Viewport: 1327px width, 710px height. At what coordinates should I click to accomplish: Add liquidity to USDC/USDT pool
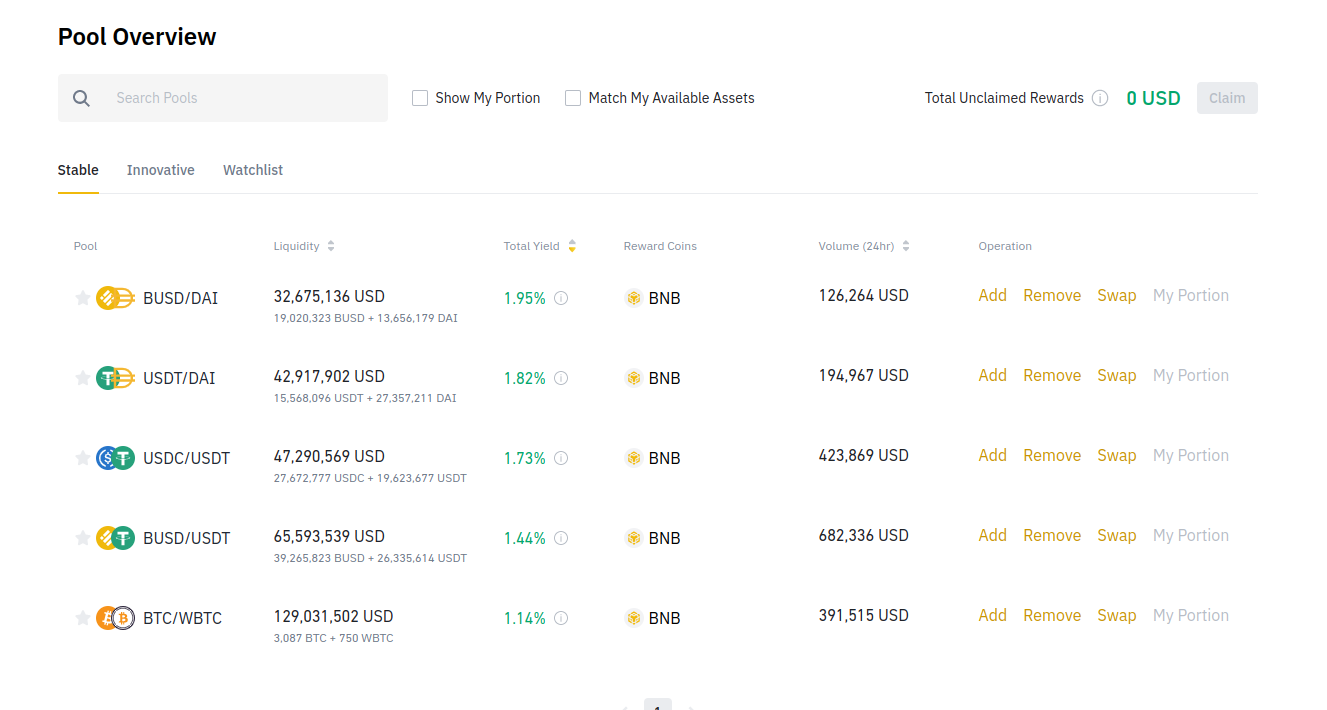(x=993, y=456)
